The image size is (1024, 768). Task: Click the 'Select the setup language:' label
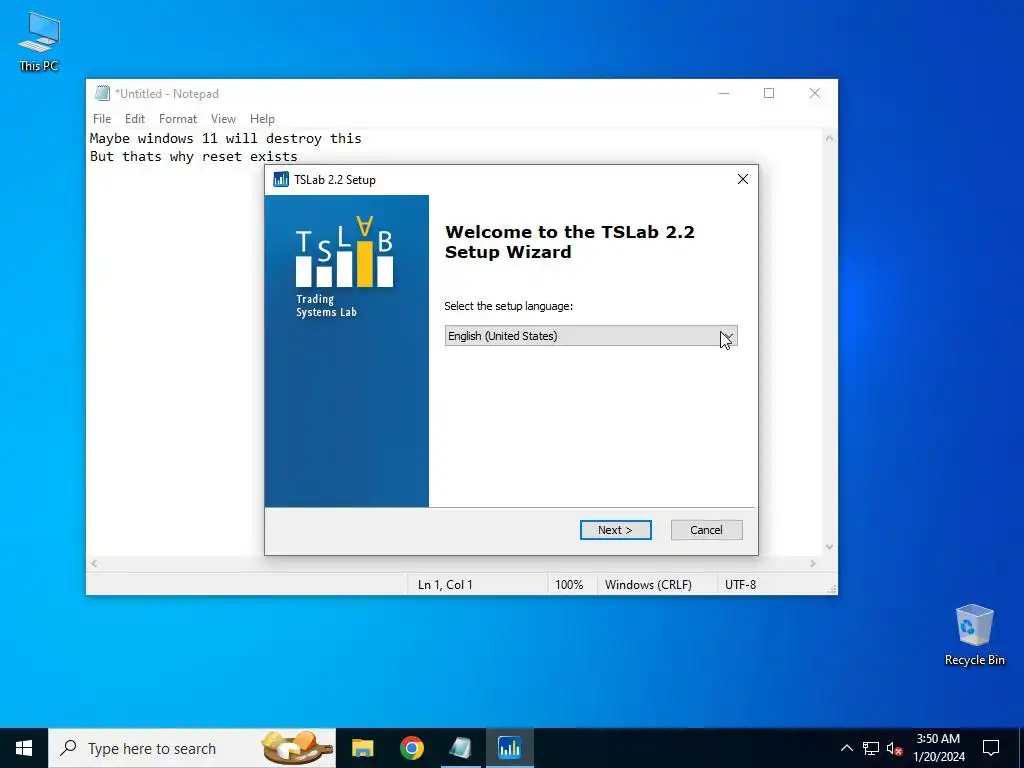(x=508, y=306)
